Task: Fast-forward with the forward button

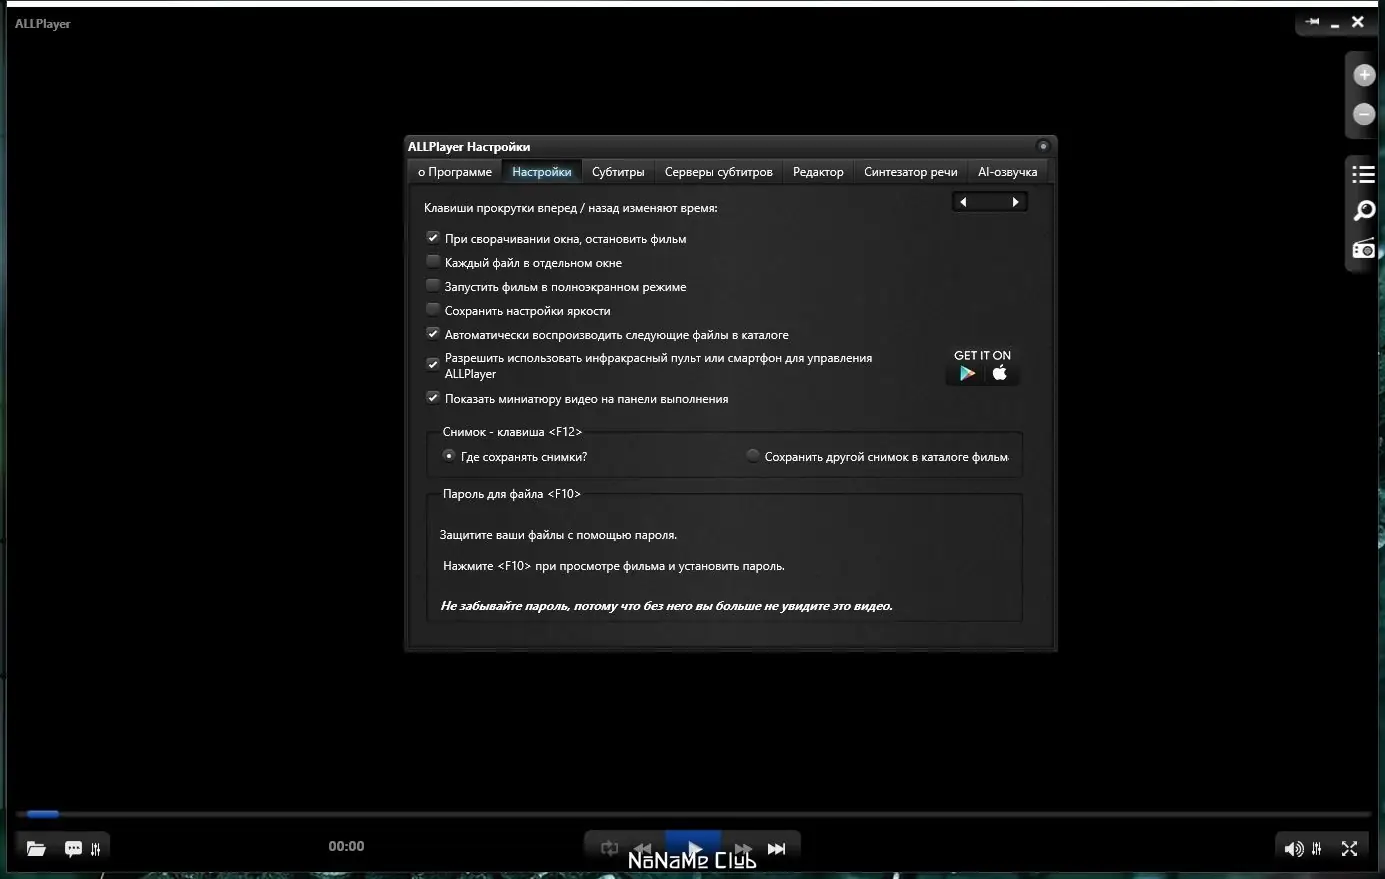Action: (x=743, y=848)
